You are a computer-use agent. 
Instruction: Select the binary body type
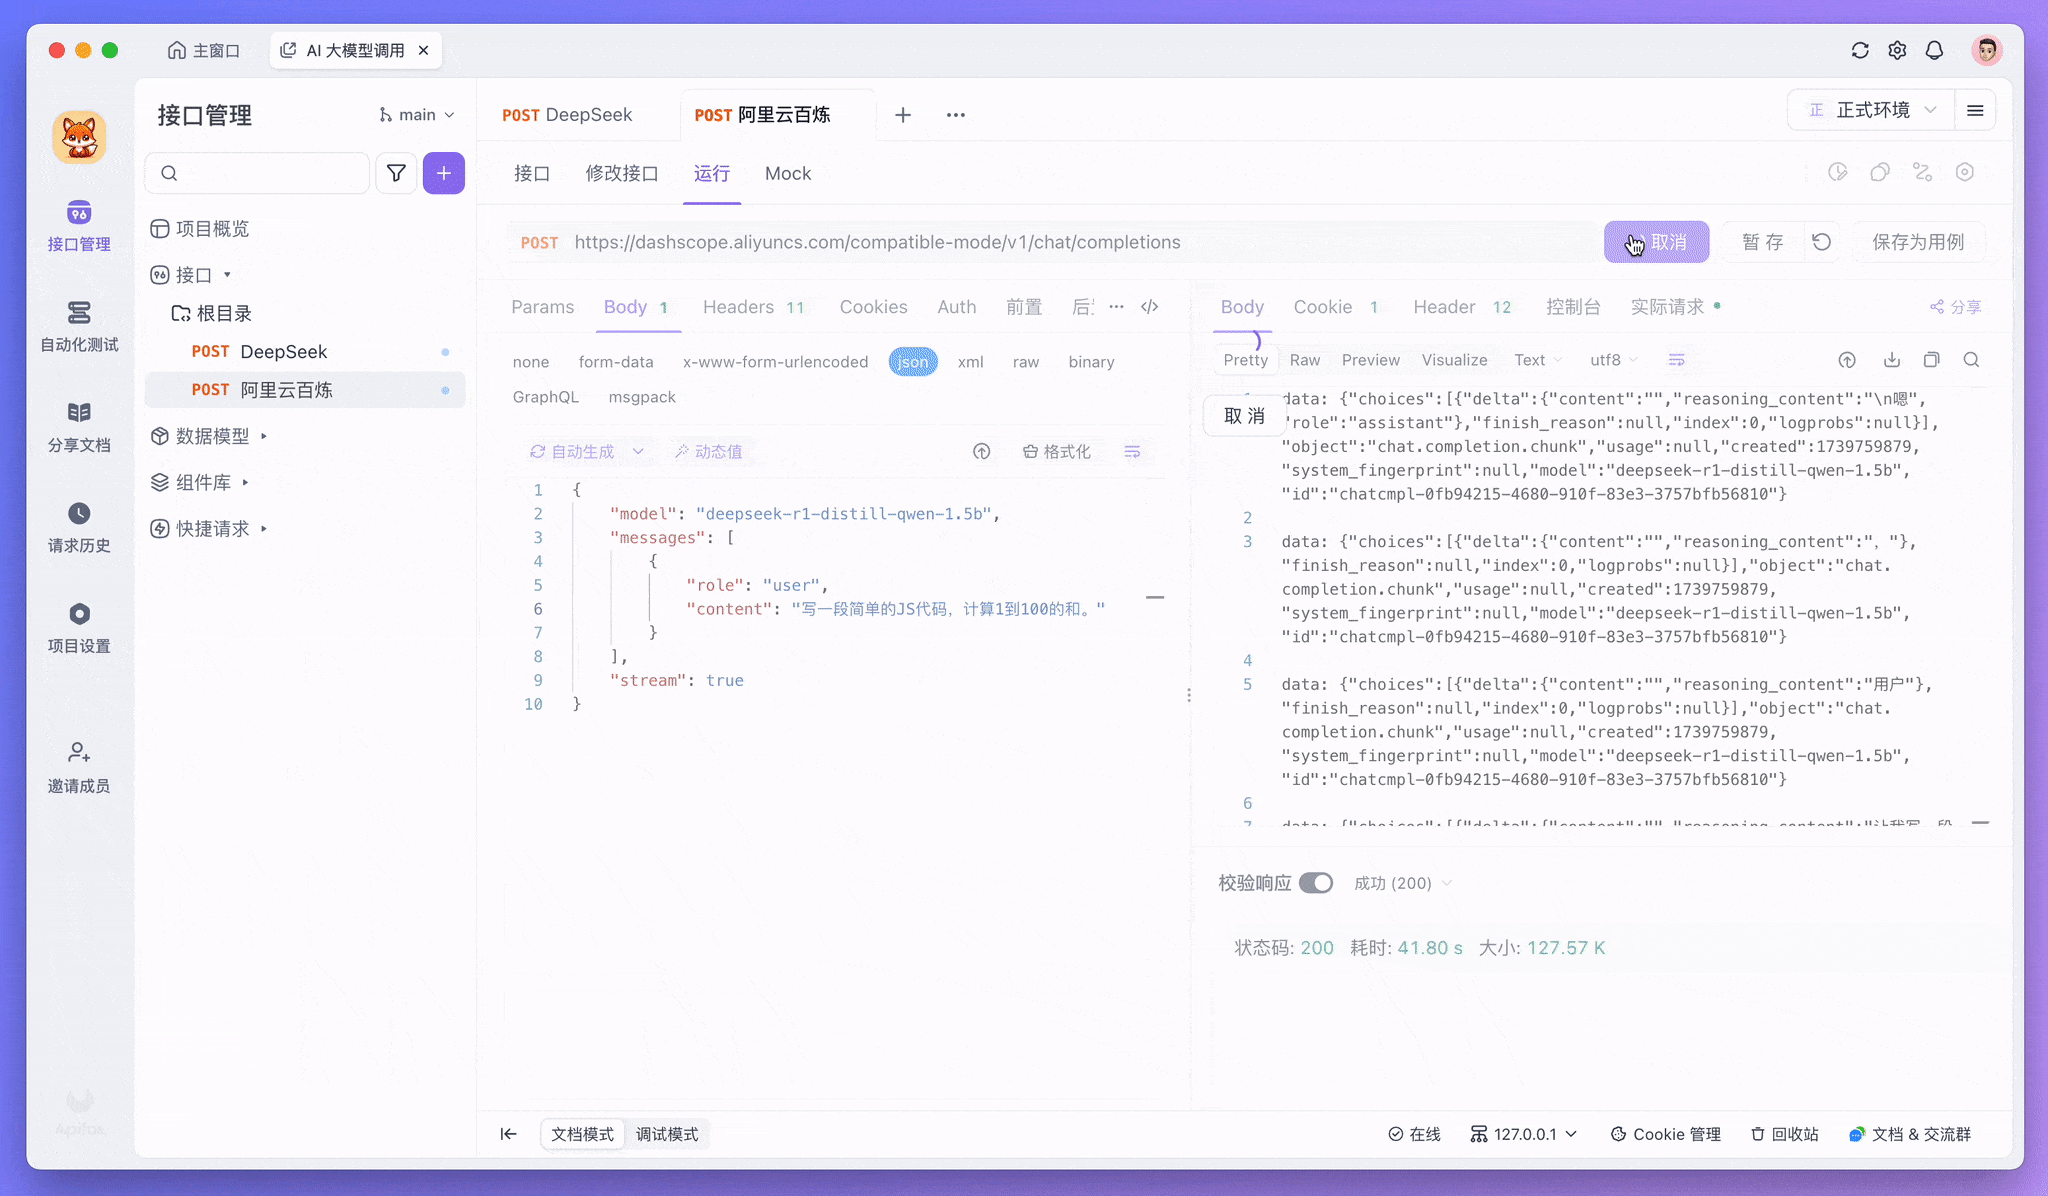(x=1091, y=362)
